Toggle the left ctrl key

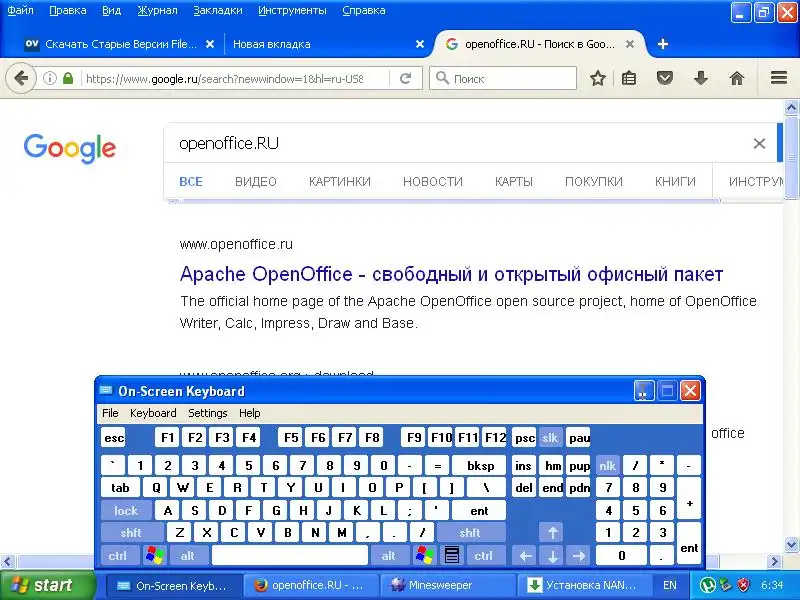click(118, 555)
